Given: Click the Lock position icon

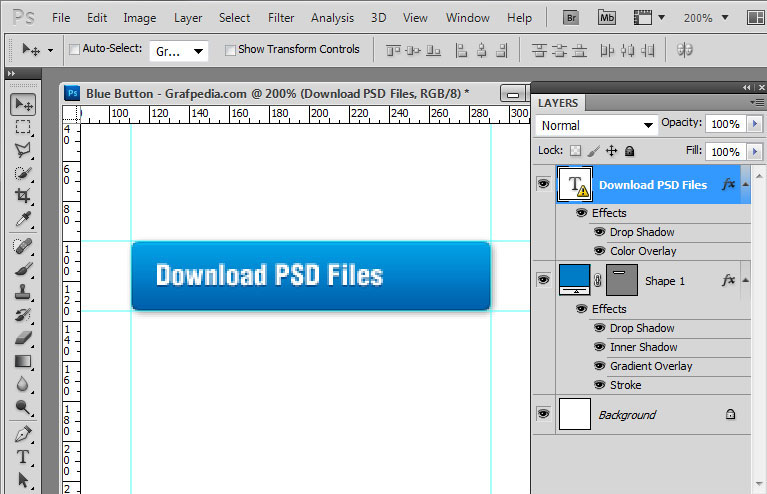Looking at the screenshot, I should (x=611, y=151).
